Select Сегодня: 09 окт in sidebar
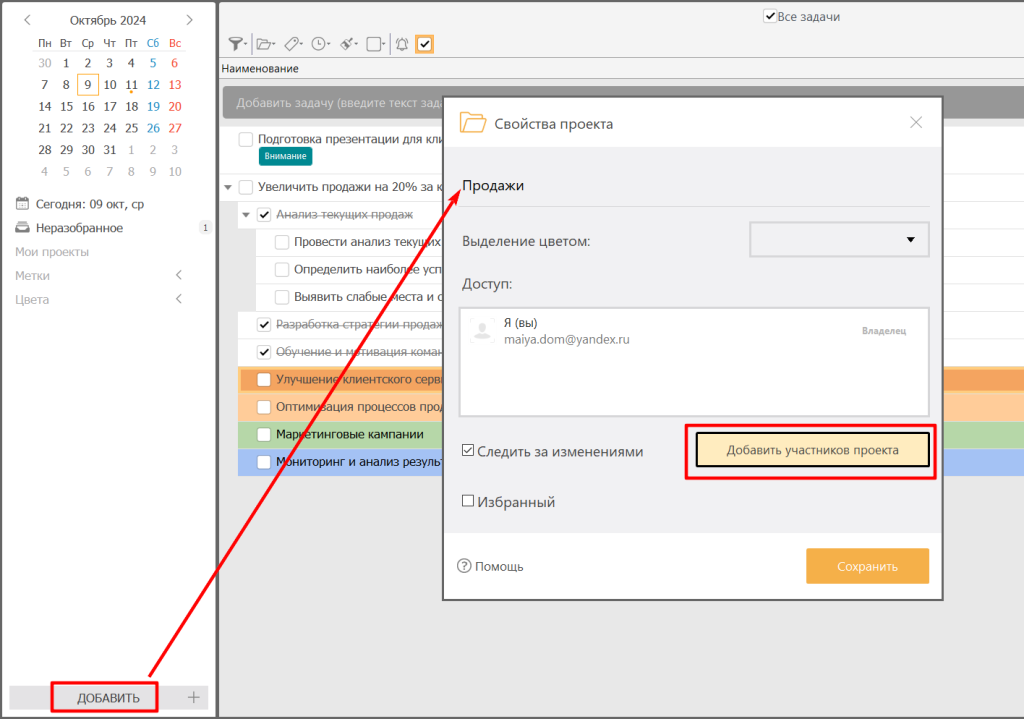This screenshot has height=719, width=1024. coord(90,204)
